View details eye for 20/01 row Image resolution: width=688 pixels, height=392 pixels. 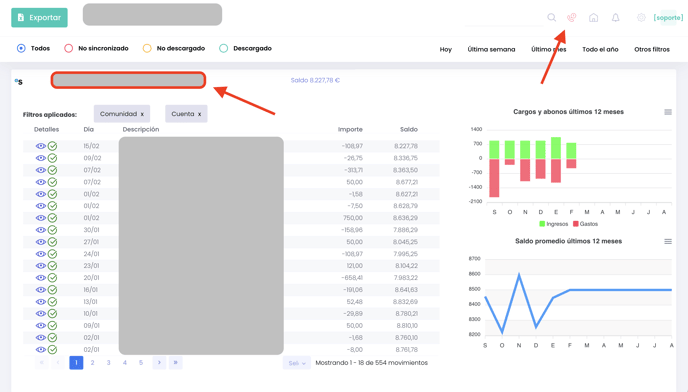click(41, 278)
